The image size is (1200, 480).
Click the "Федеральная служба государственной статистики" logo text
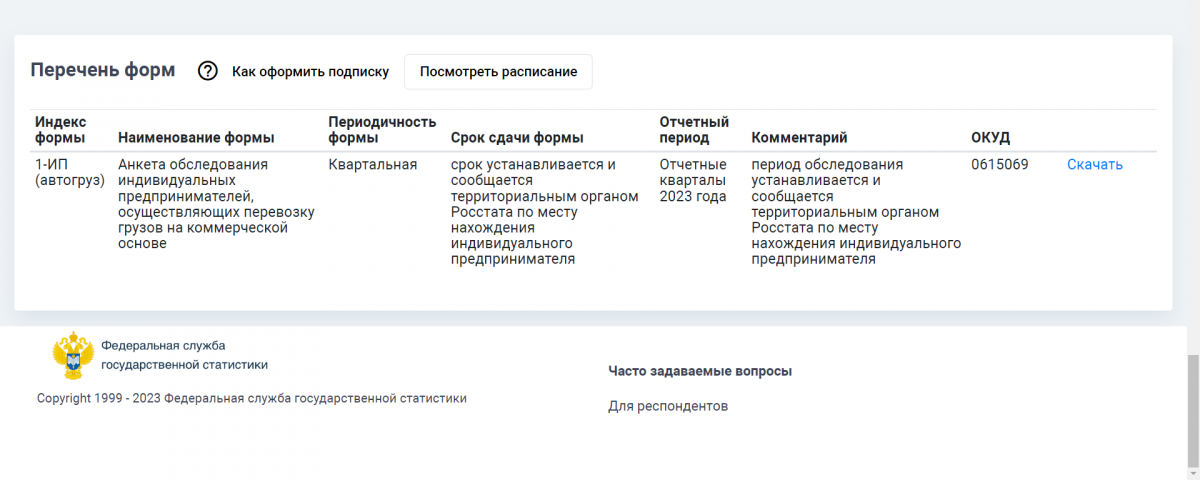(x=184, y=355)
